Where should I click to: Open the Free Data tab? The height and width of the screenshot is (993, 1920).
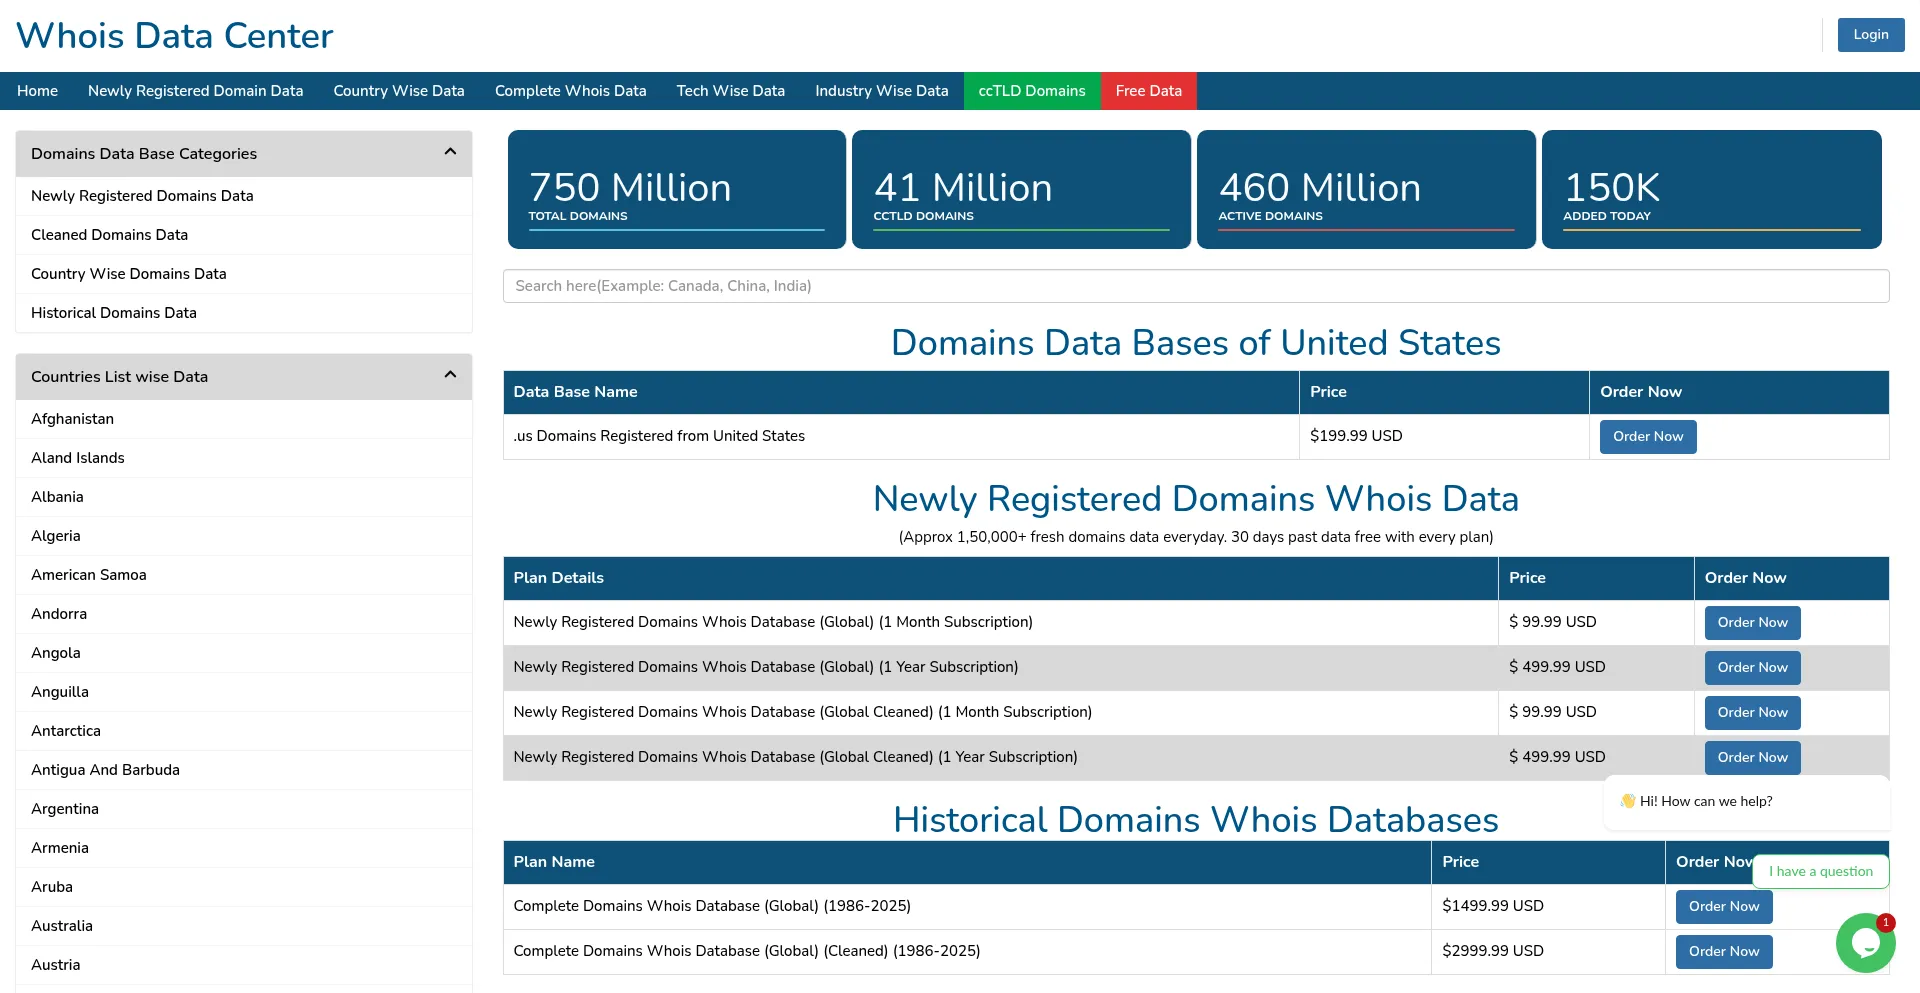pos(1148,91)
